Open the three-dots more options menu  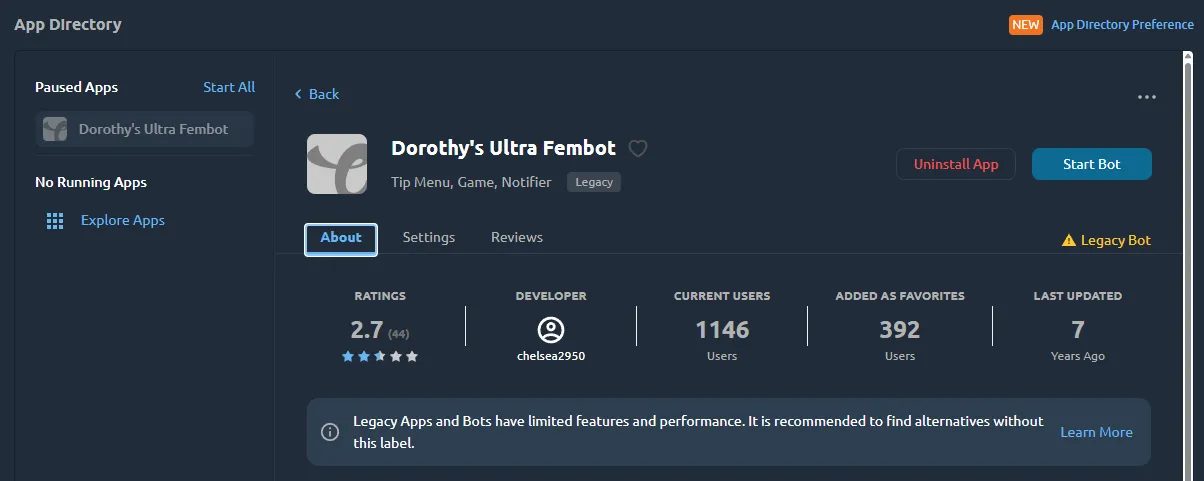pos(1147,97)
